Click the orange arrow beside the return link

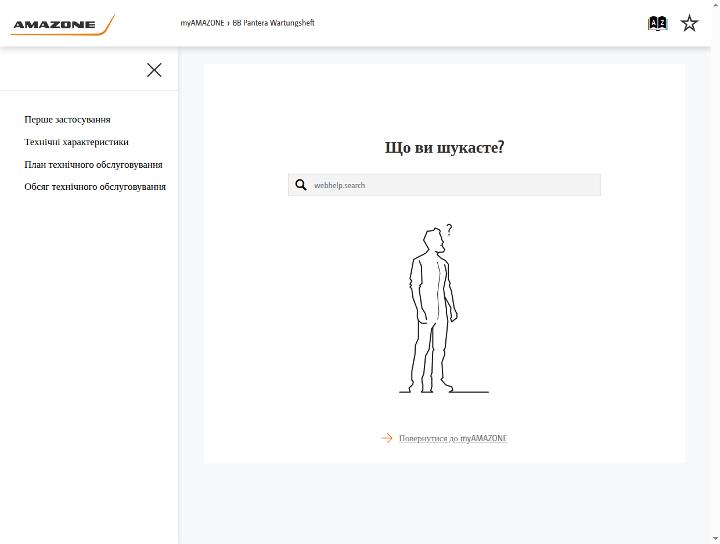pos(387,438)
